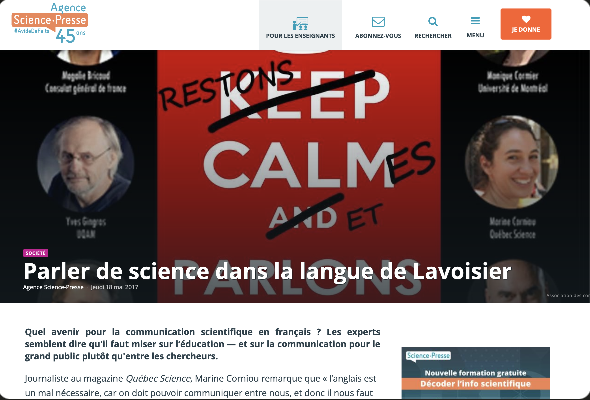Click the article title Parler de science
Viewport: 590px width, 400px height.
tap(267, 271)
